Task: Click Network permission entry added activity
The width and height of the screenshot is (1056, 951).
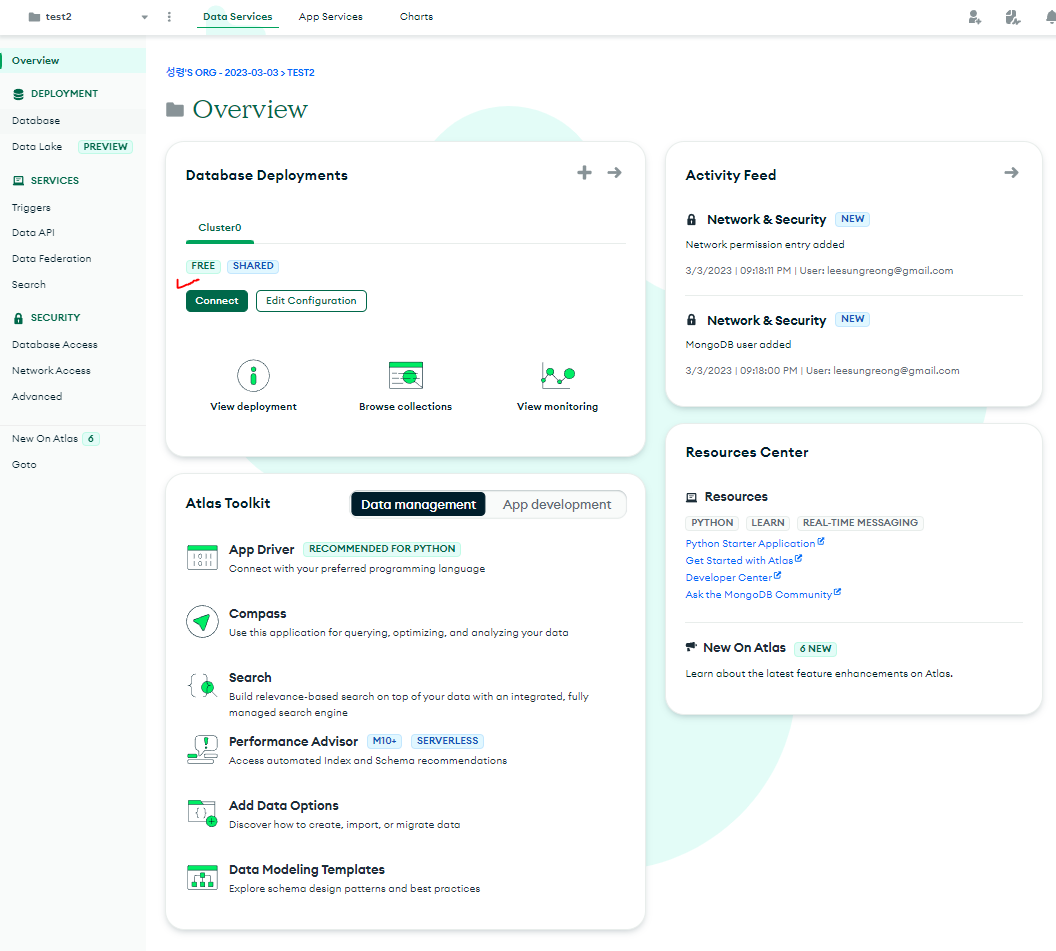Action: pyautogui.click(x=765, y=245)
